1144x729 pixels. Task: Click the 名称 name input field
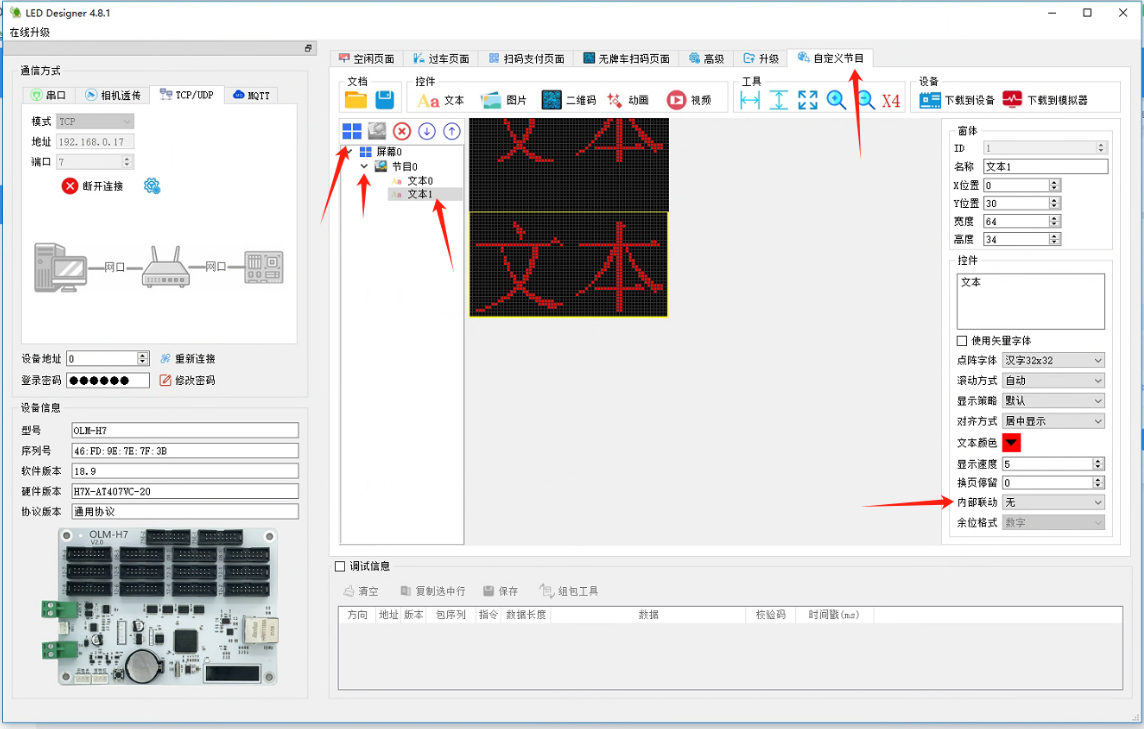pos(1046,166)
